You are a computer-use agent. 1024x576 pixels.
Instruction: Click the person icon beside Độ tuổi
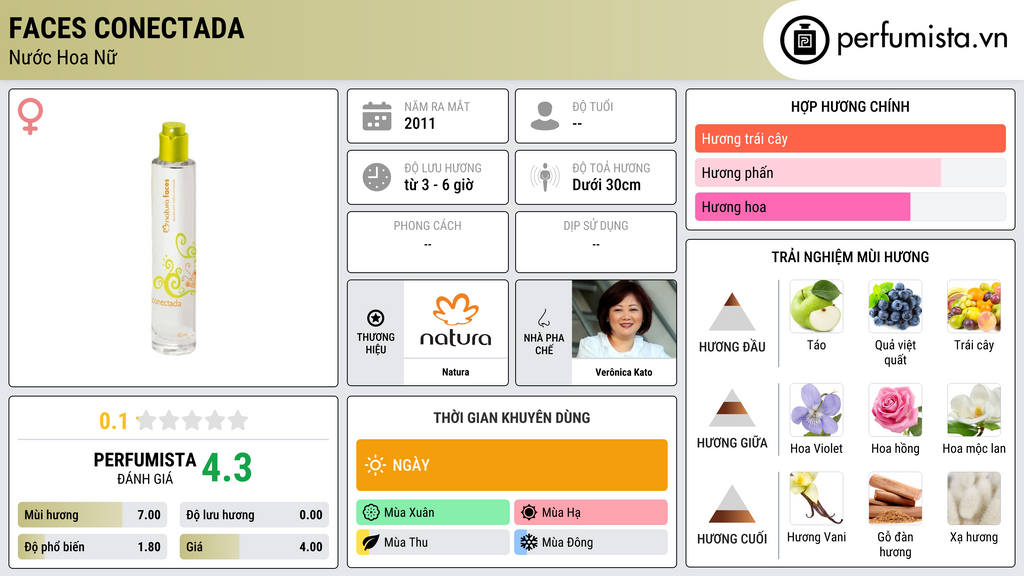[x=545, y=116]
